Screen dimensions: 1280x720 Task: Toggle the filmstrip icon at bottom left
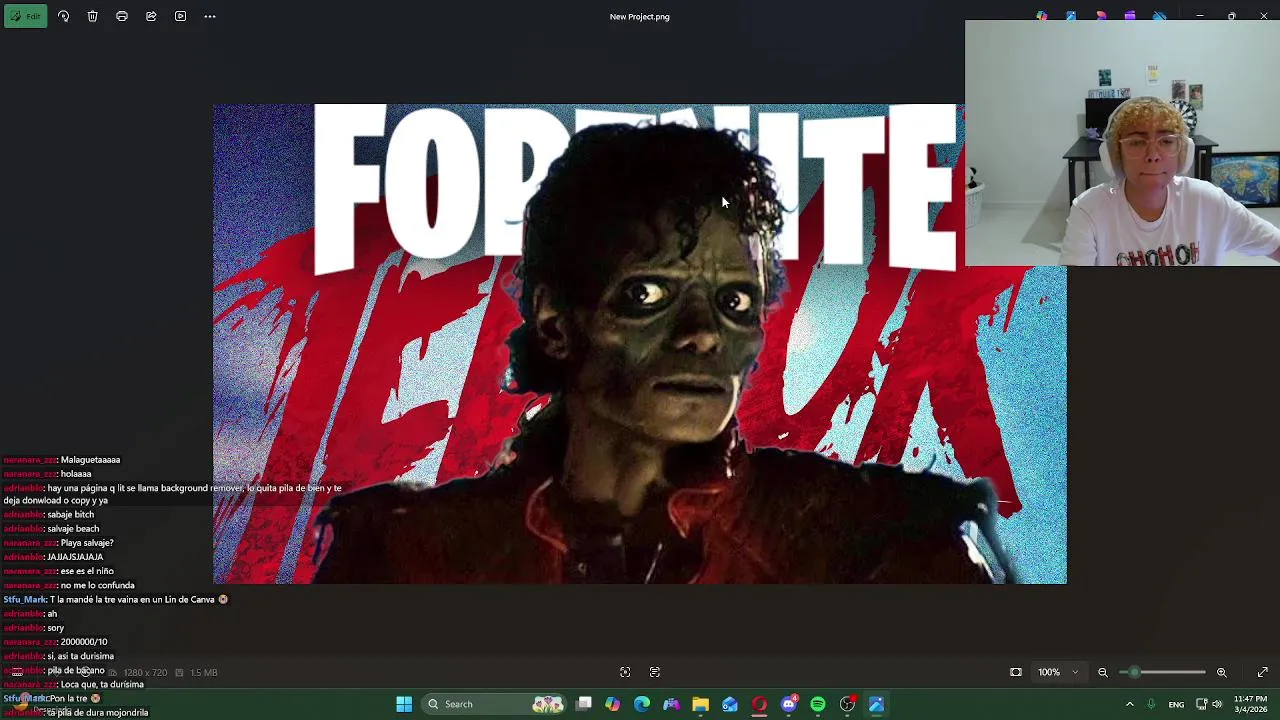[17, 672]
